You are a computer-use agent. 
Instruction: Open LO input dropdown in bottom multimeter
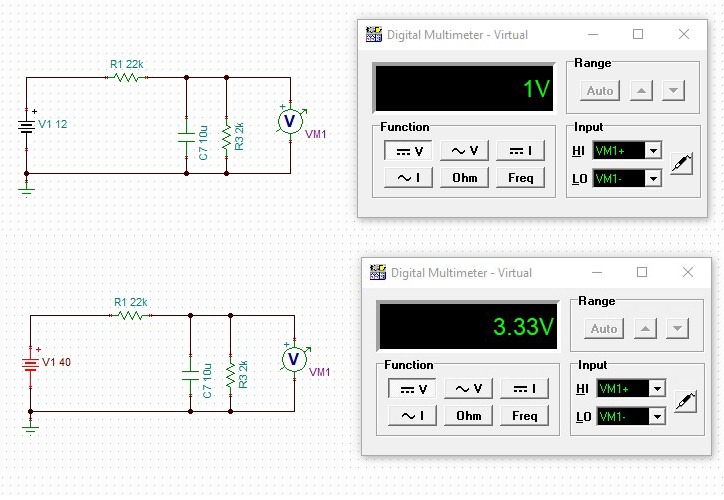(658, 417)
